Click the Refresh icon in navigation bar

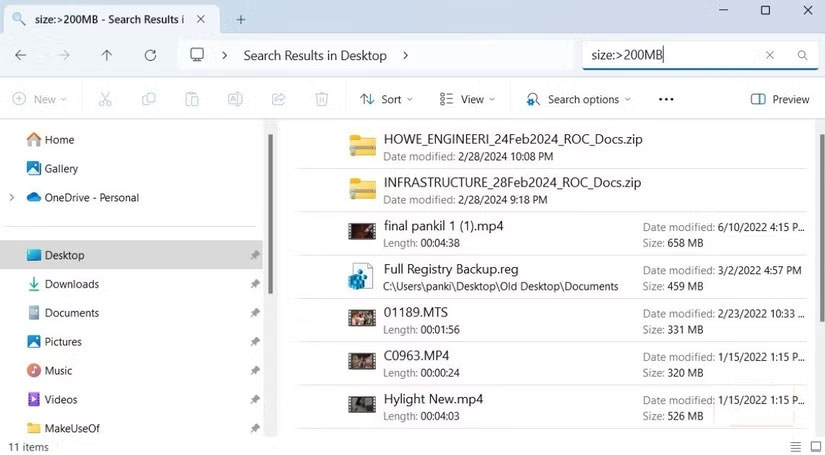pos(150,55)
